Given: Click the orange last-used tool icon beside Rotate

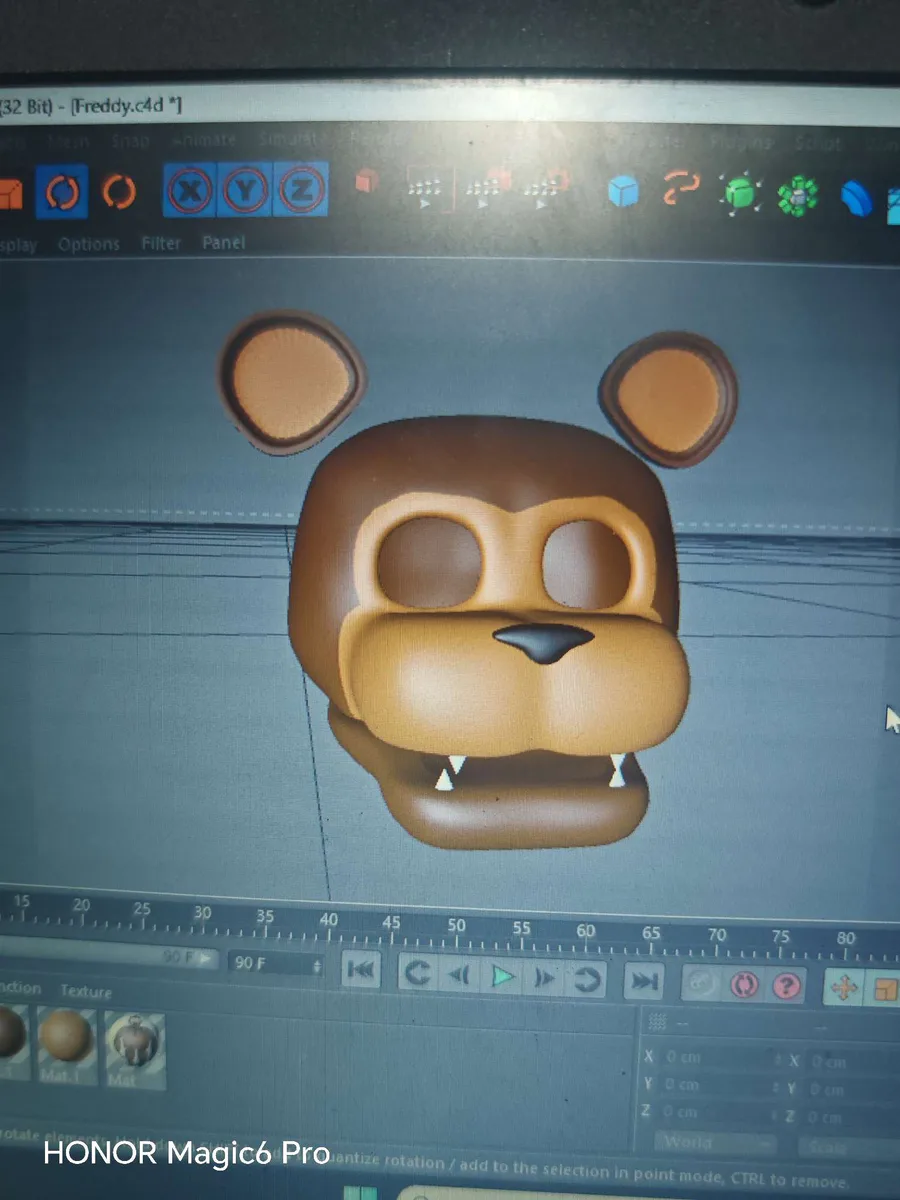Looking at the screenshot, I should click(x=119, y=190).
